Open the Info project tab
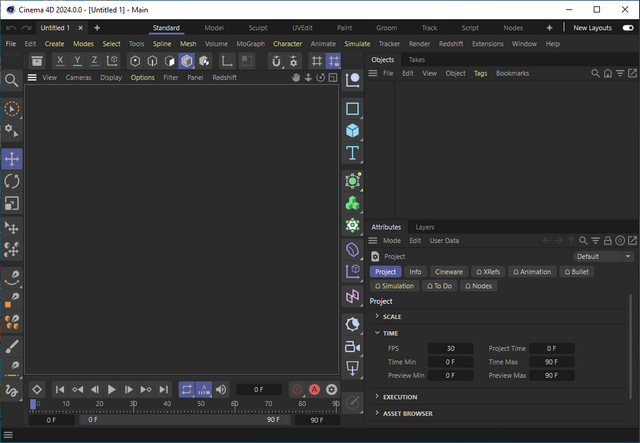 415,272
